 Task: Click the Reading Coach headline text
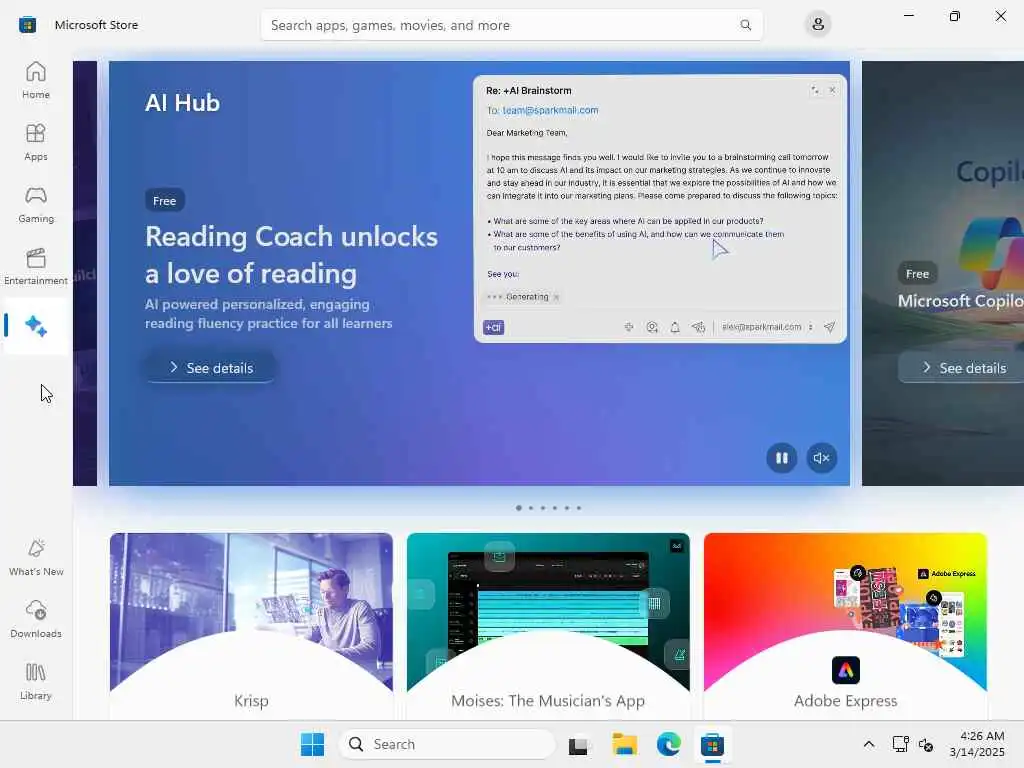coord(291,255)
